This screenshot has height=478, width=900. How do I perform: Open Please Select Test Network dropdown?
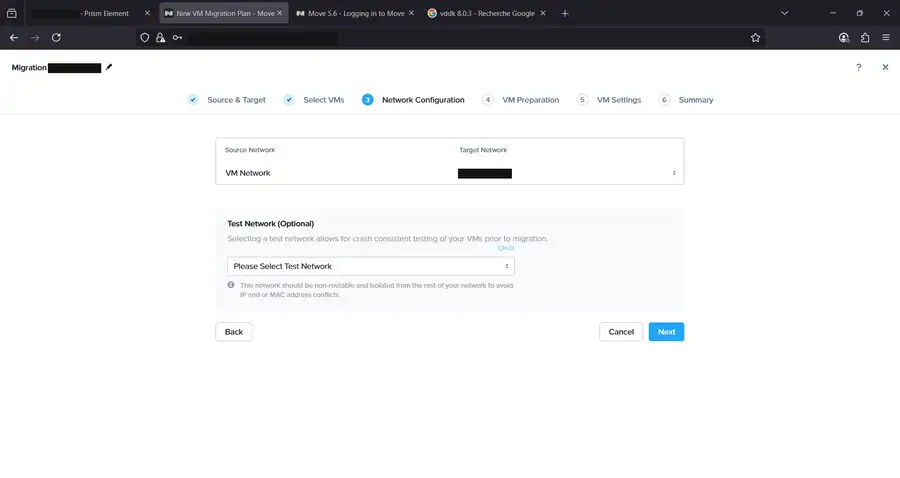[x=371, y=266]
